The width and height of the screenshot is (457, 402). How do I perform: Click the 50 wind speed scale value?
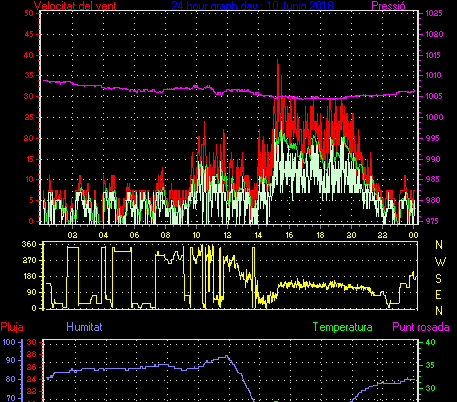(29, 13)
